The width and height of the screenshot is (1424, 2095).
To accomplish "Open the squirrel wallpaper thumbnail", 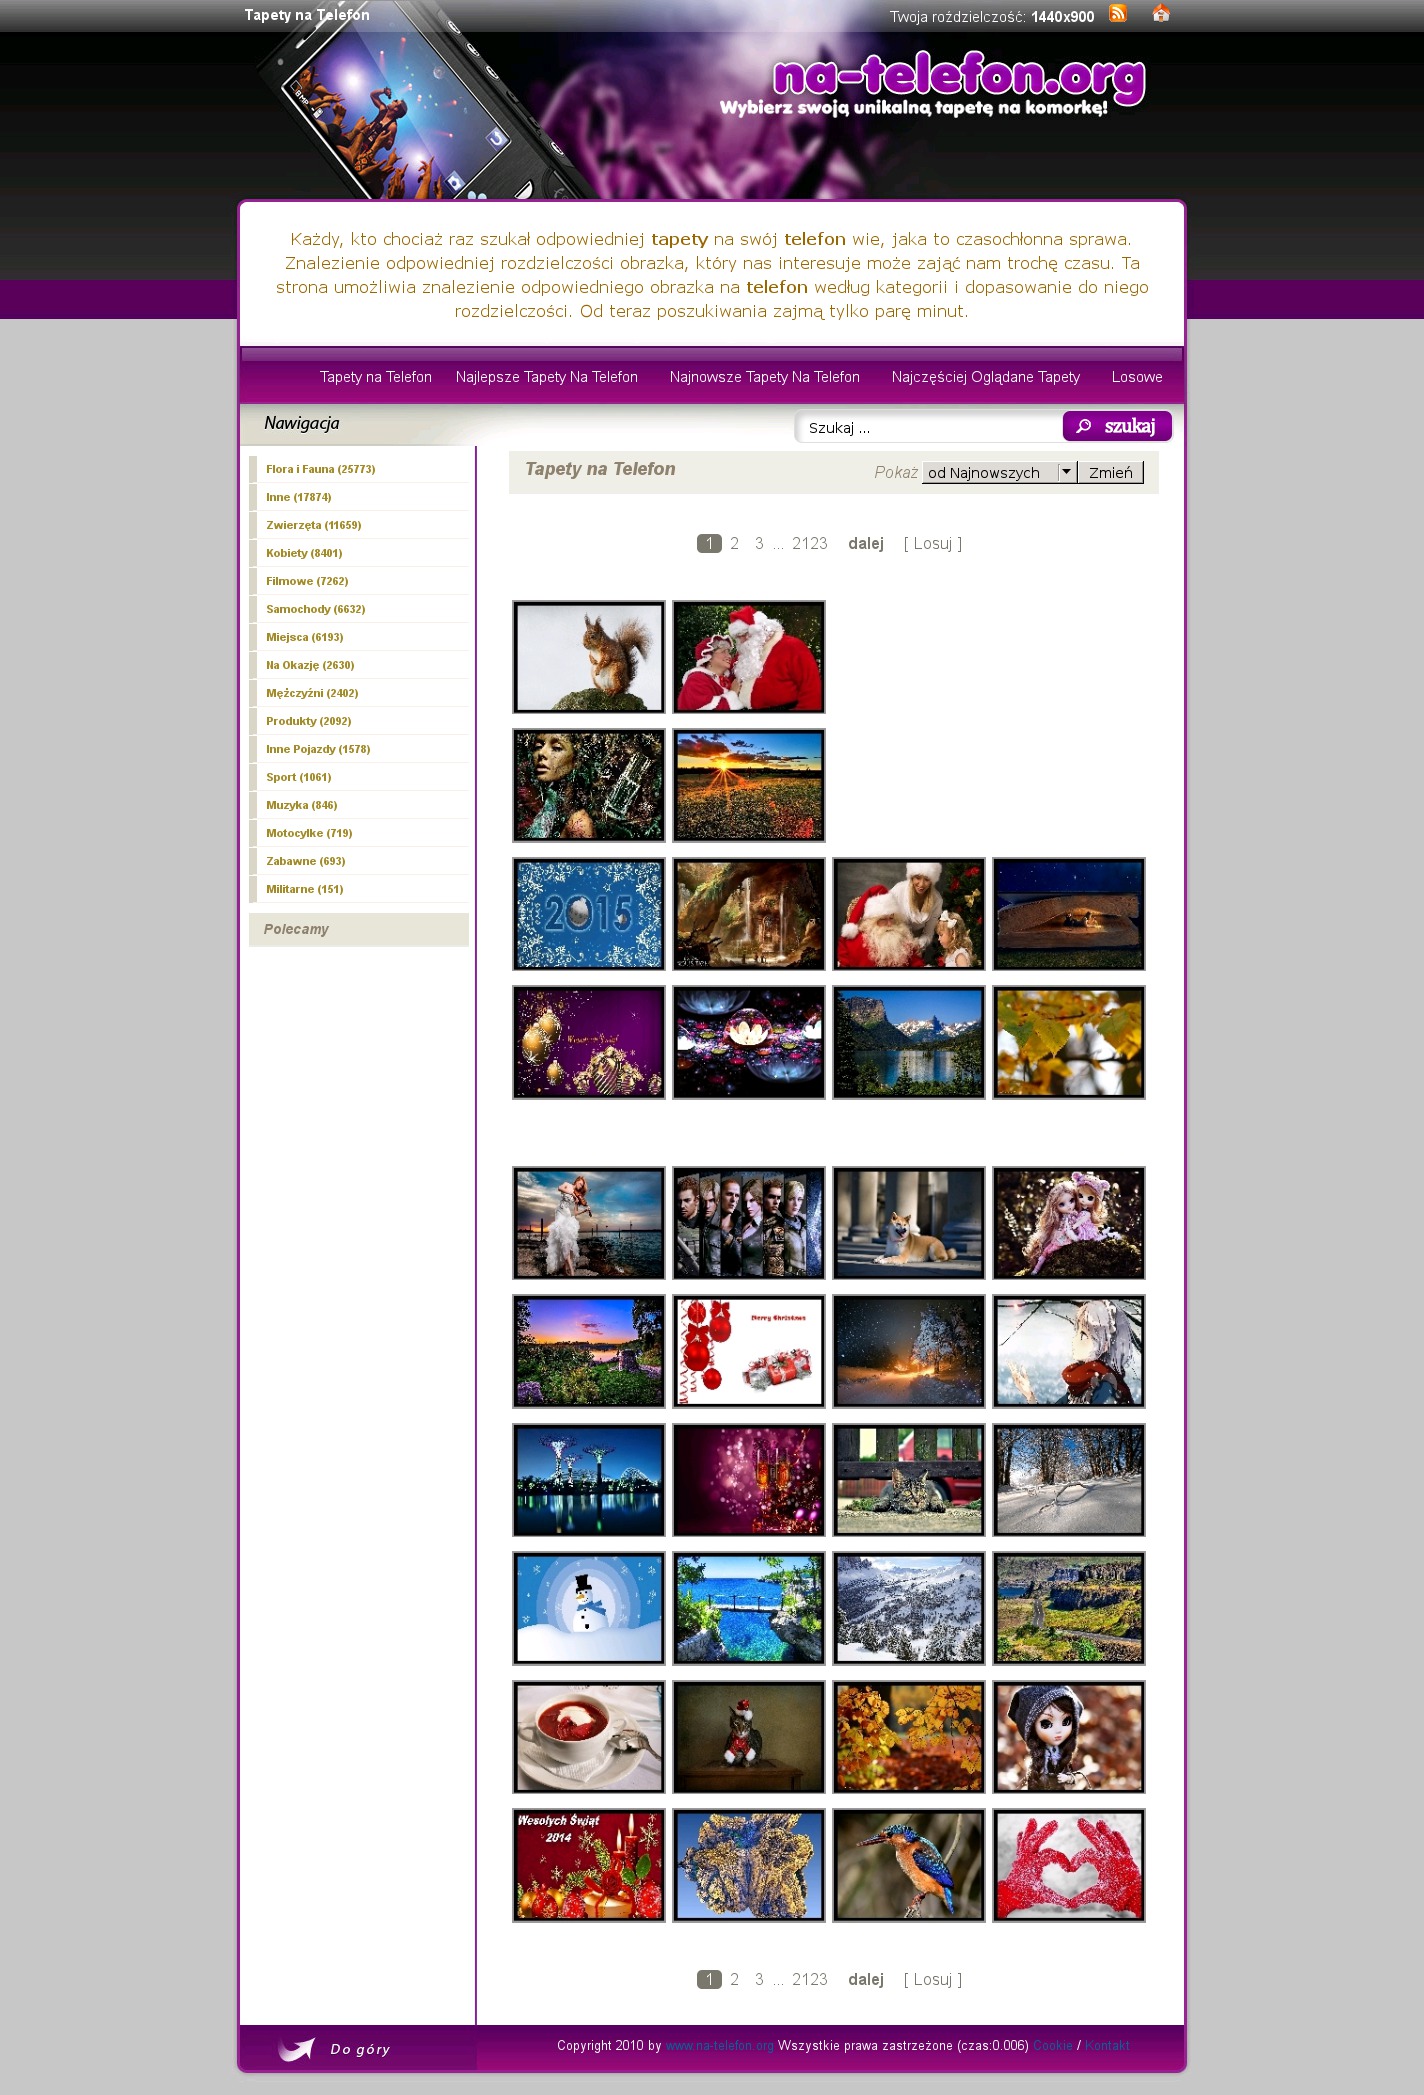I will (589, 657).
